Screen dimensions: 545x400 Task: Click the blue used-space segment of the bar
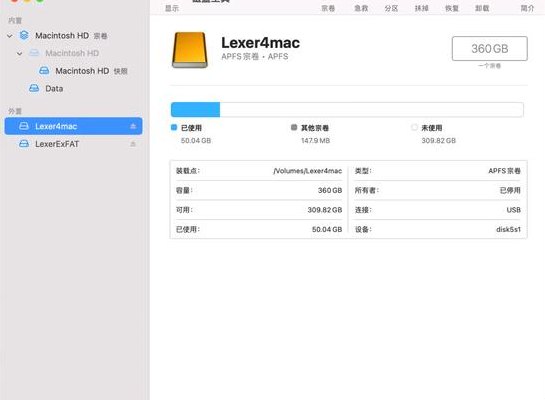coord(195,109)
